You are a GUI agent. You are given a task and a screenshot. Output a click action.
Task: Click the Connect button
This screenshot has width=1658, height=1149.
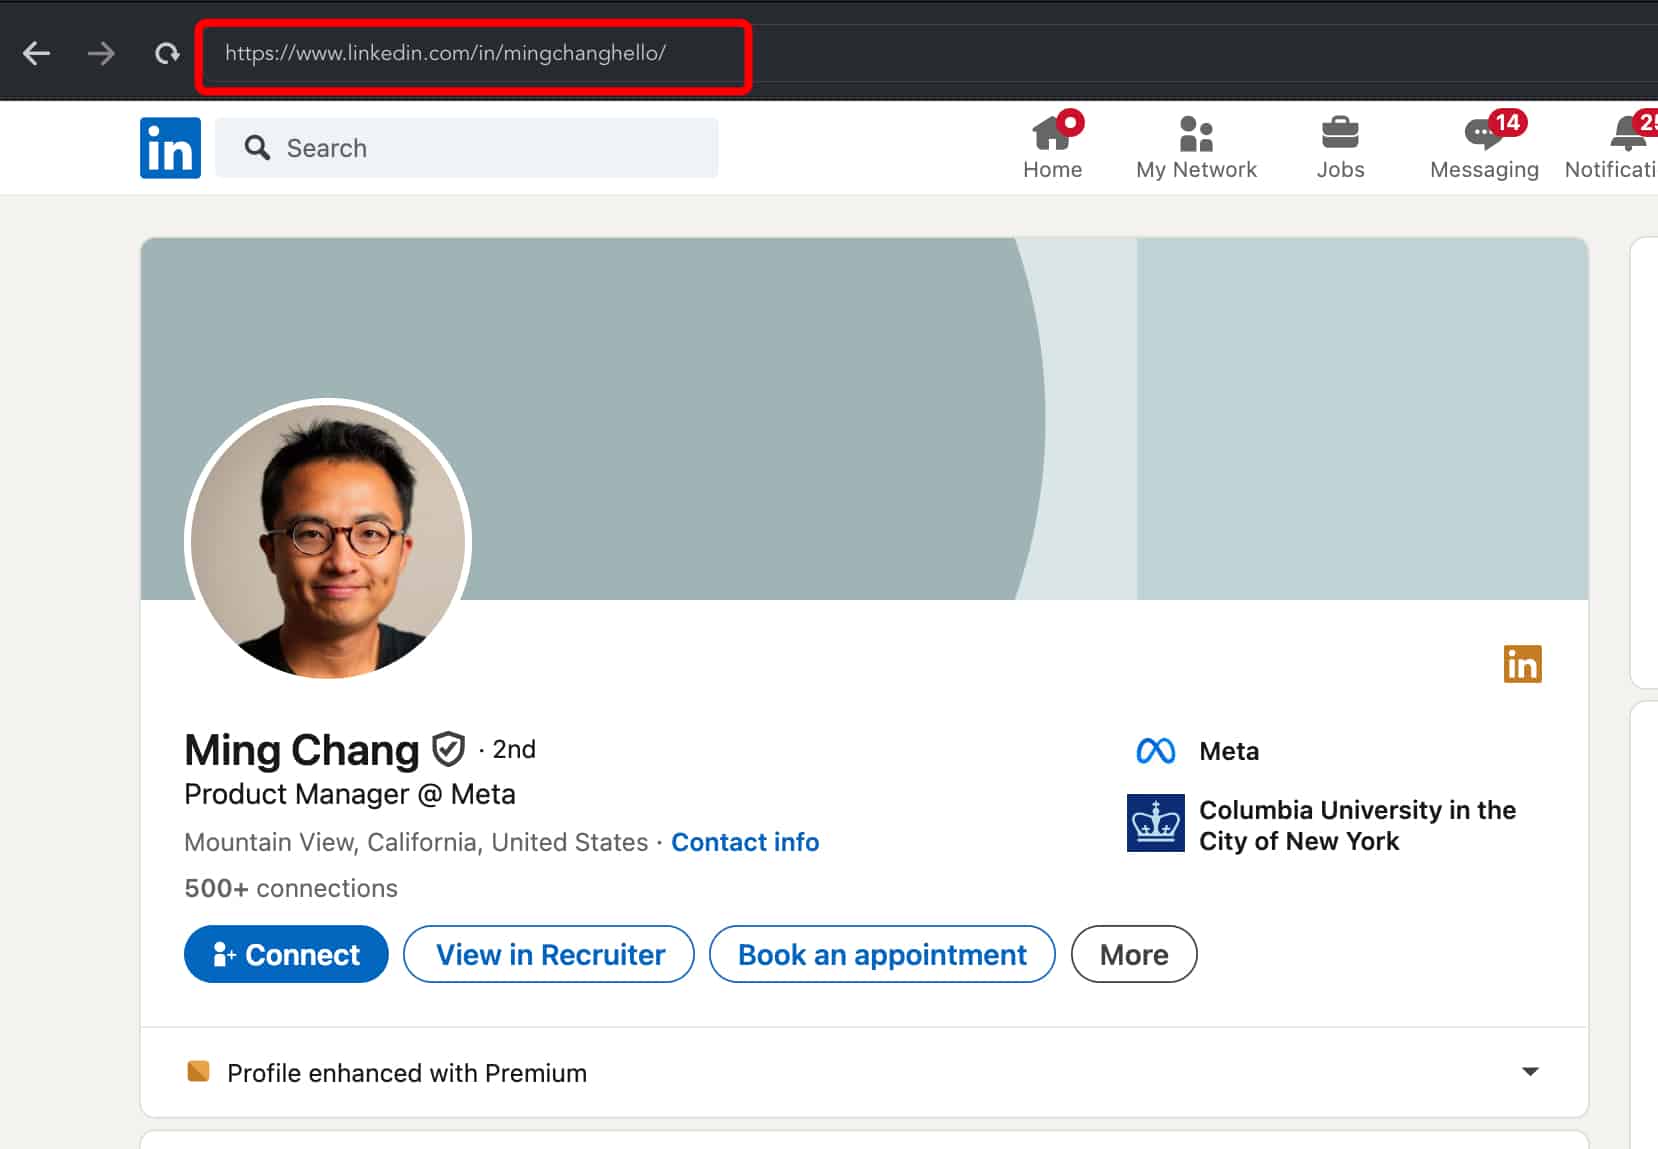pyautogui.click(x=286, y=954)
